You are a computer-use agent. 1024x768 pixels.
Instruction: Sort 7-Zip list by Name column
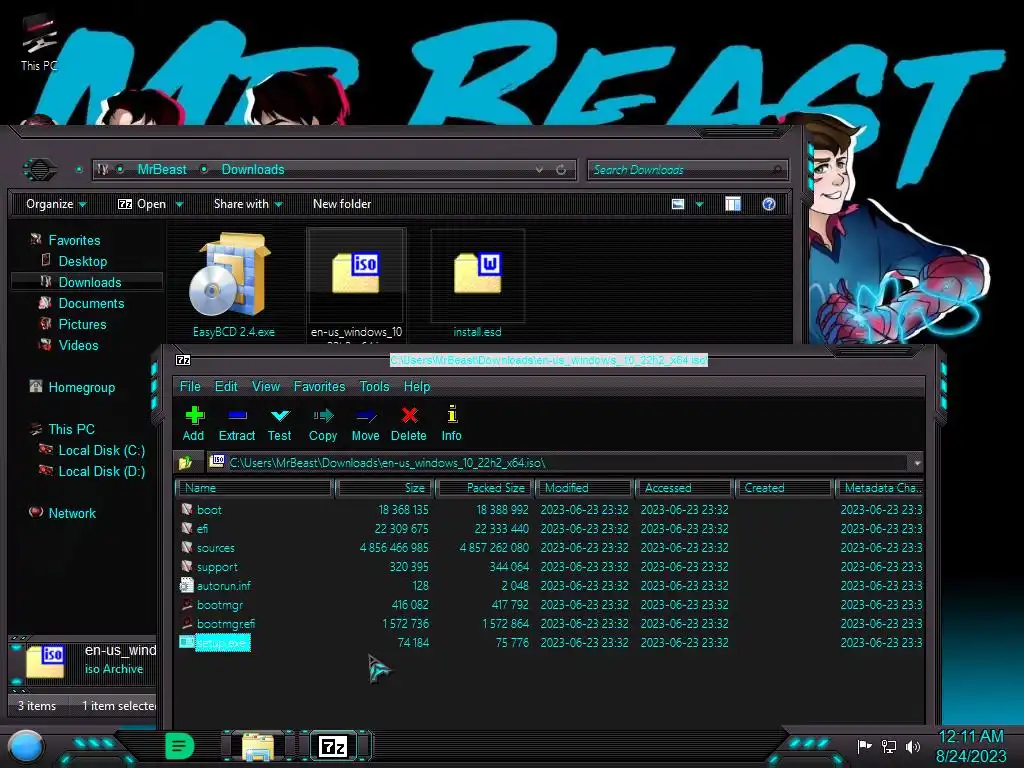coord(254,488)
